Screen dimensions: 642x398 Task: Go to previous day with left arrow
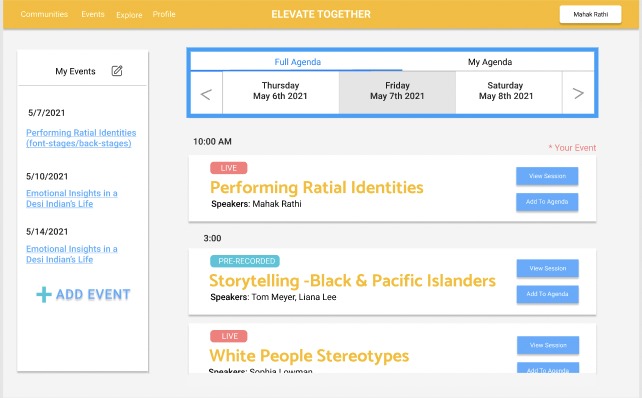[x=206, y=94]
